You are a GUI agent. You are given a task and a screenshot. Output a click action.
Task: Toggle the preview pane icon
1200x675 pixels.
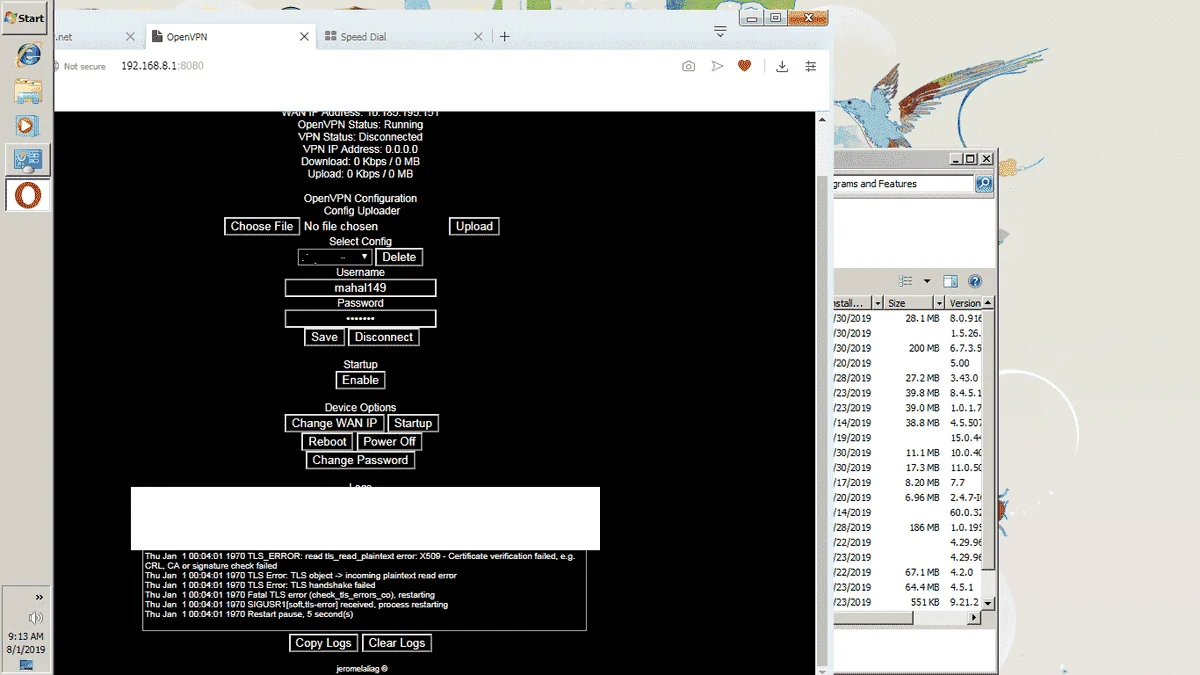pyautogui.click(x=951, y=282)
